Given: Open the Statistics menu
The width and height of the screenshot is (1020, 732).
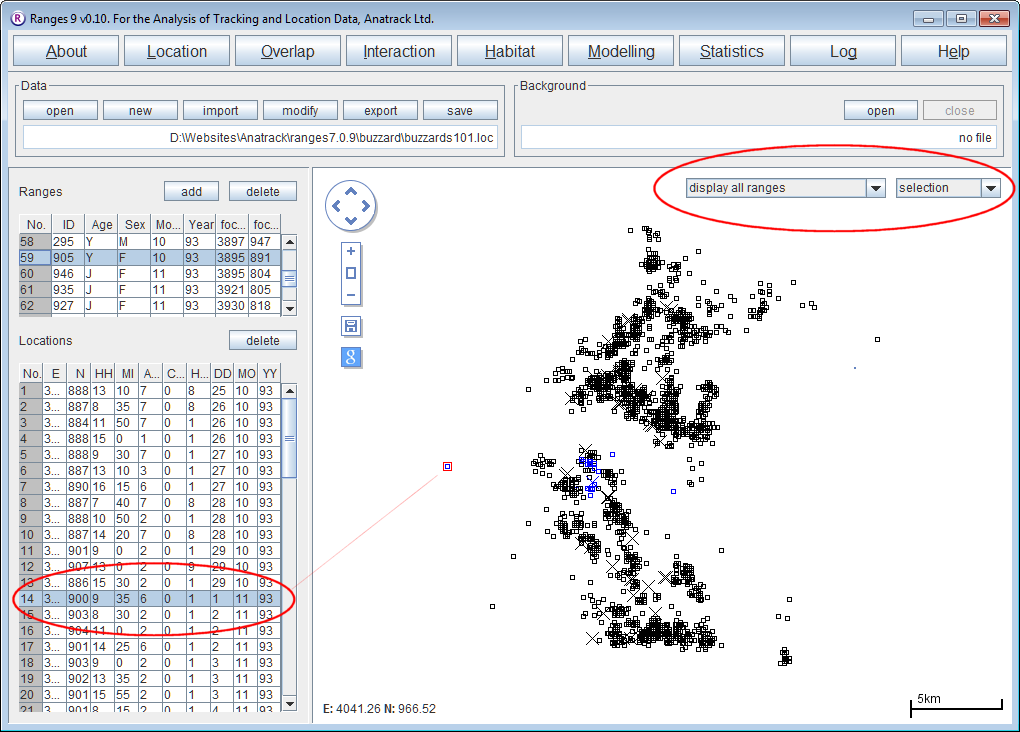Looking at the screenshot, I should [731, 52].
